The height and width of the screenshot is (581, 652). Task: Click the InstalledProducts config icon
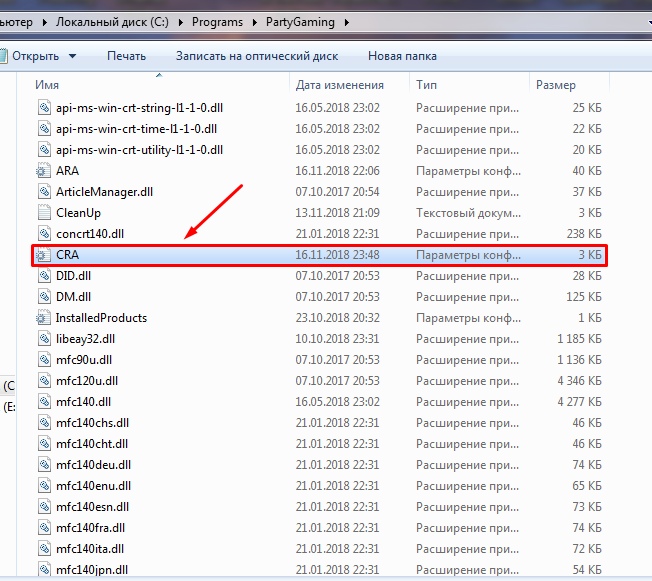[x=42, y=317]
